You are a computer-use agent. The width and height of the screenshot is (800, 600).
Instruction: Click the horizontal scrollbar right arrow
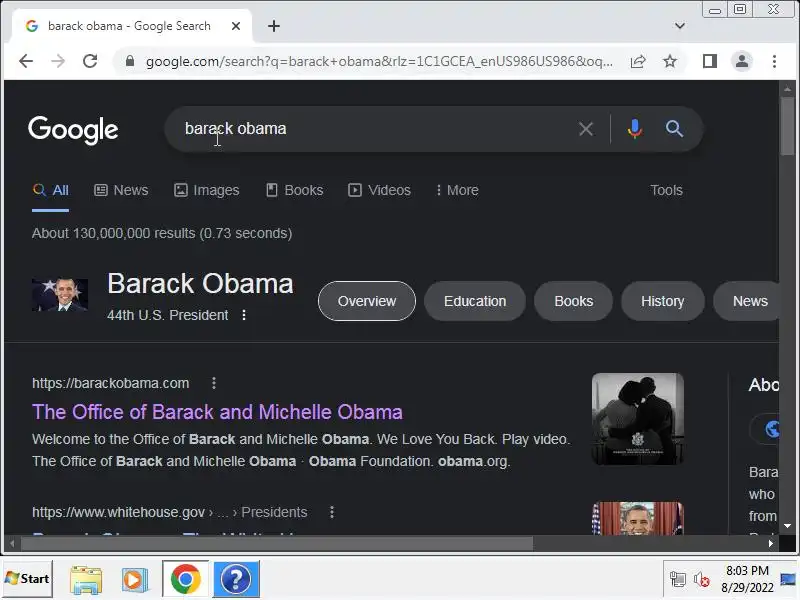tap(771, 543)
